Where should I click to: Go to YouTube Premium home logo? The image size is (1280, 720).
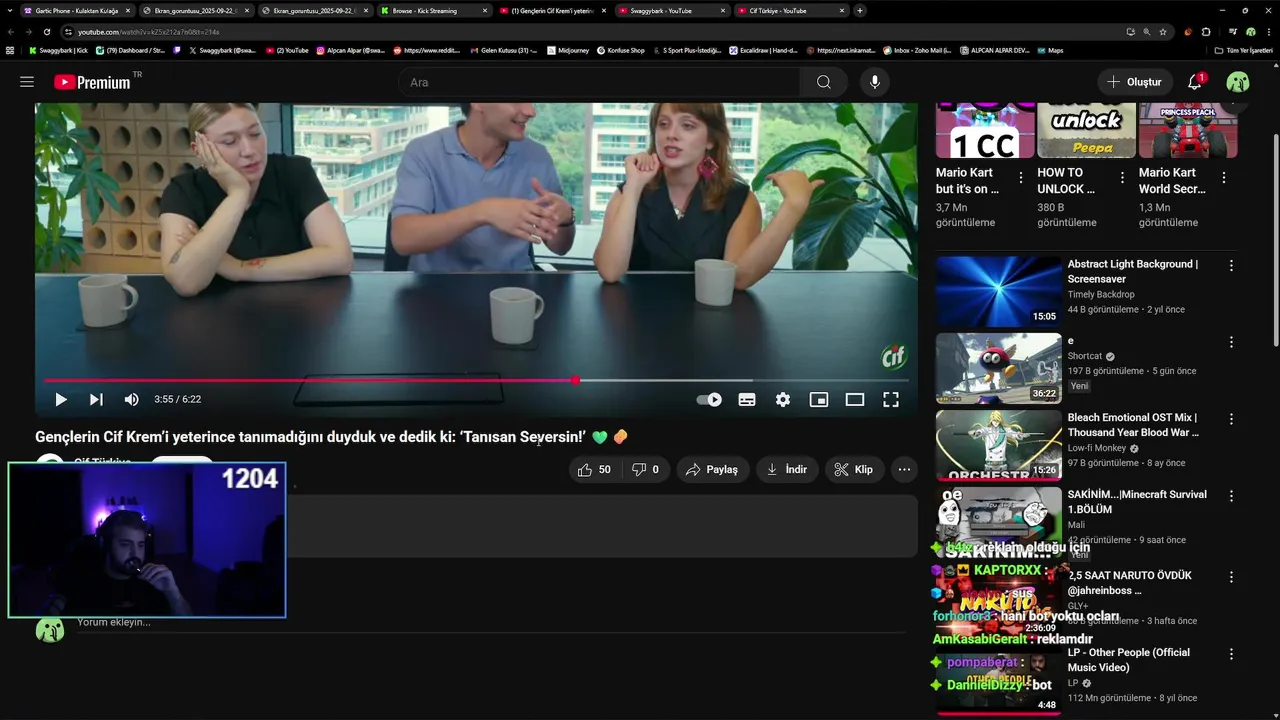[x=92, y=82]
